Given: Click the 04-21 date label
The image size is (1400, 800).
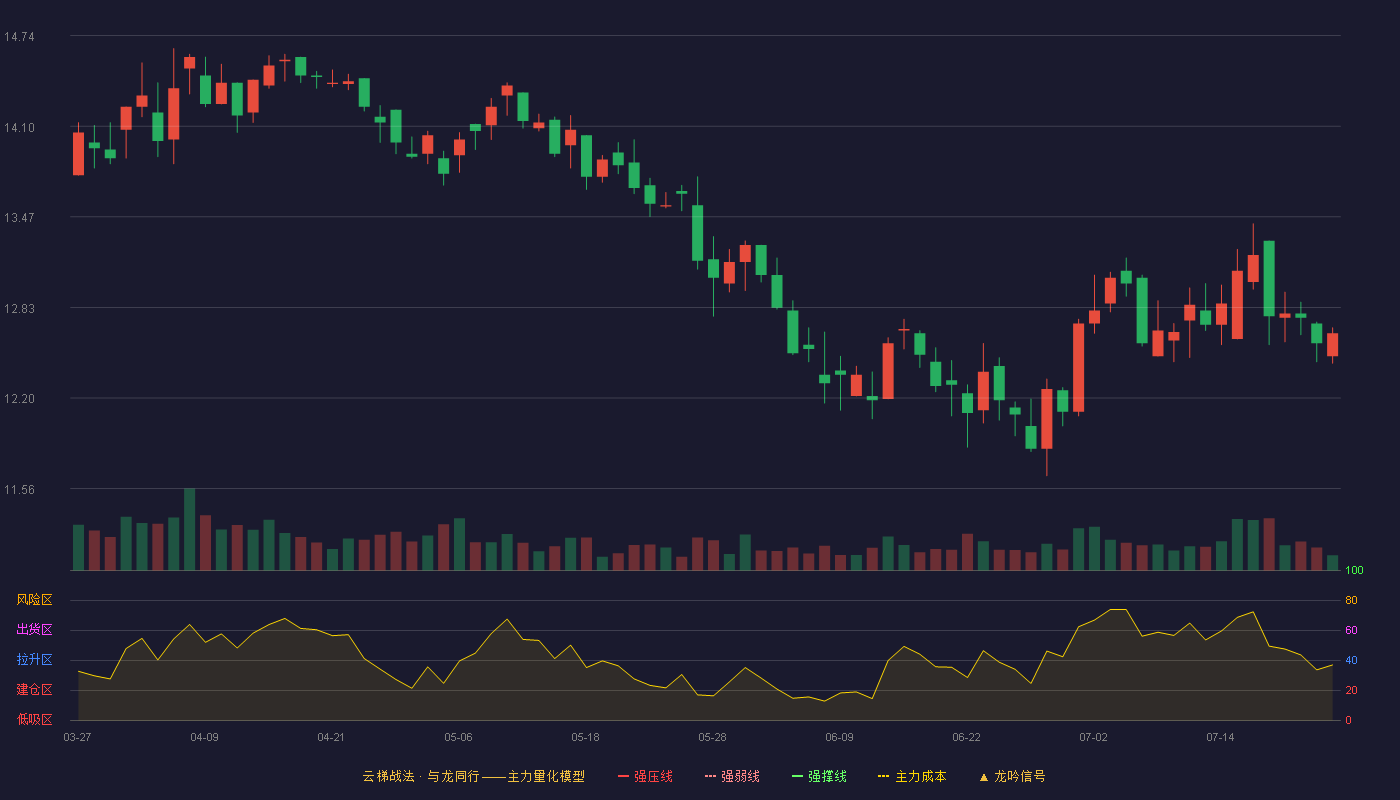Looking at the screenshot, I should tap(331, 737).
